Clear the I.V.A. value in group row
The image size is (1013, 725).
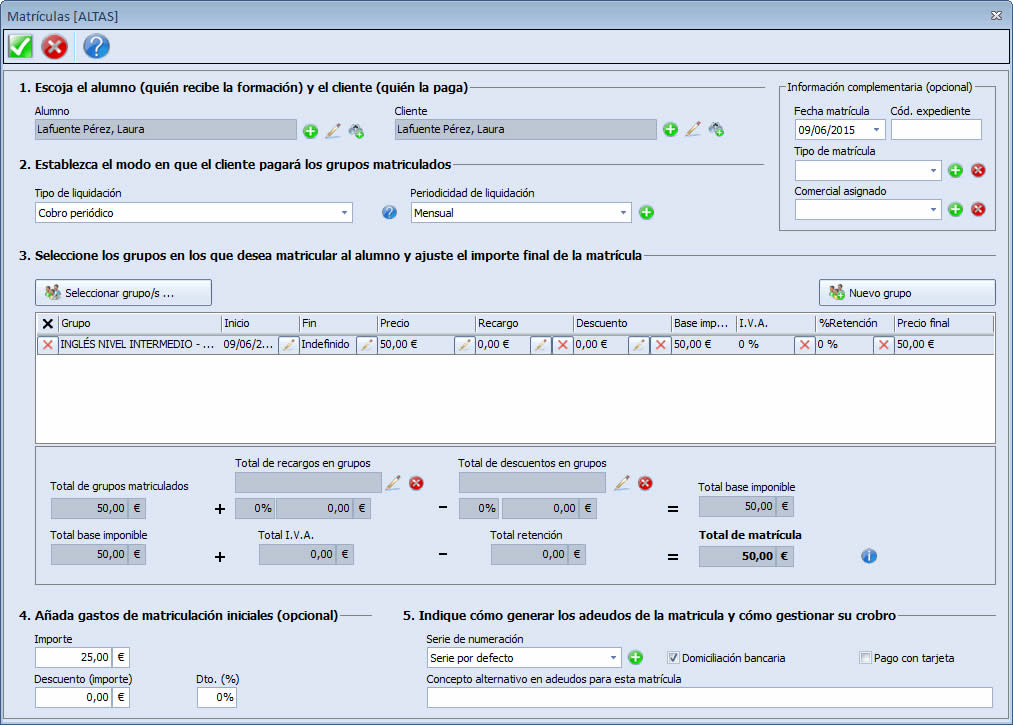804,344
